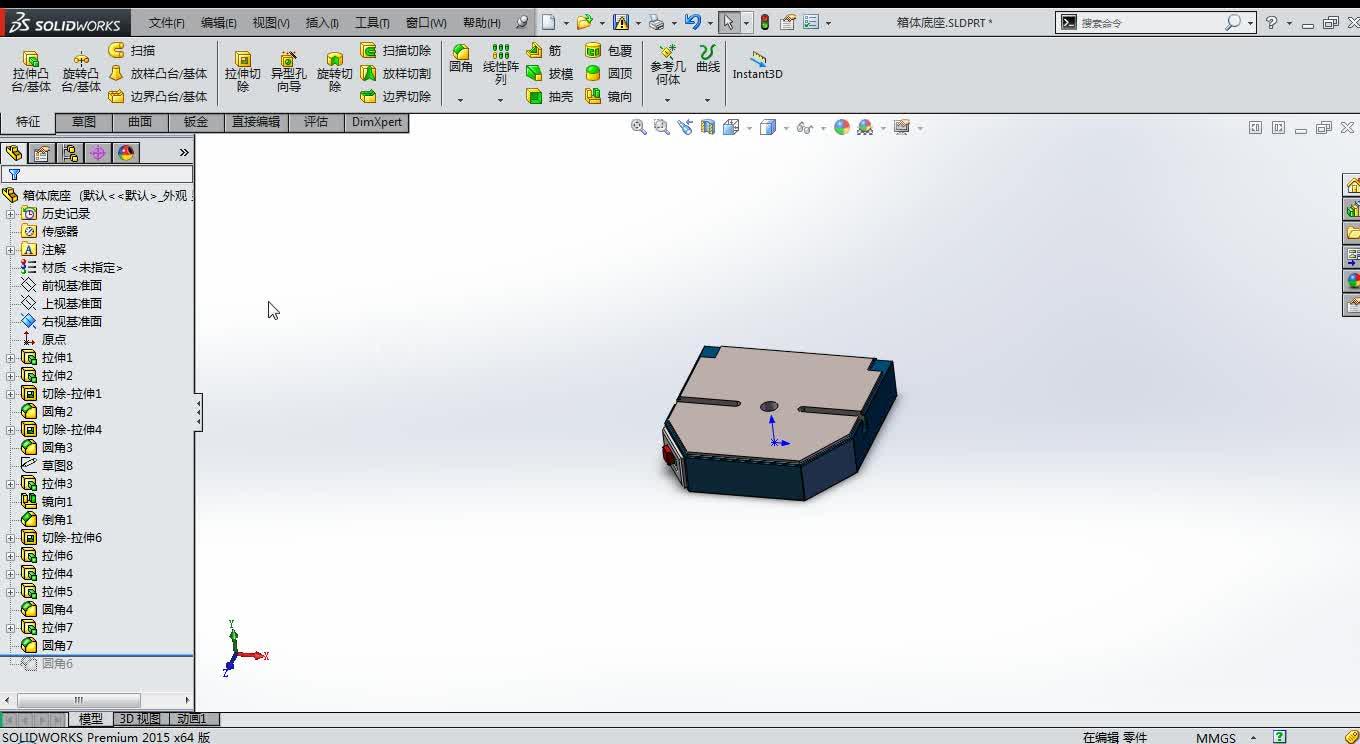Open the 编辑(E) menu

point(219,23)
